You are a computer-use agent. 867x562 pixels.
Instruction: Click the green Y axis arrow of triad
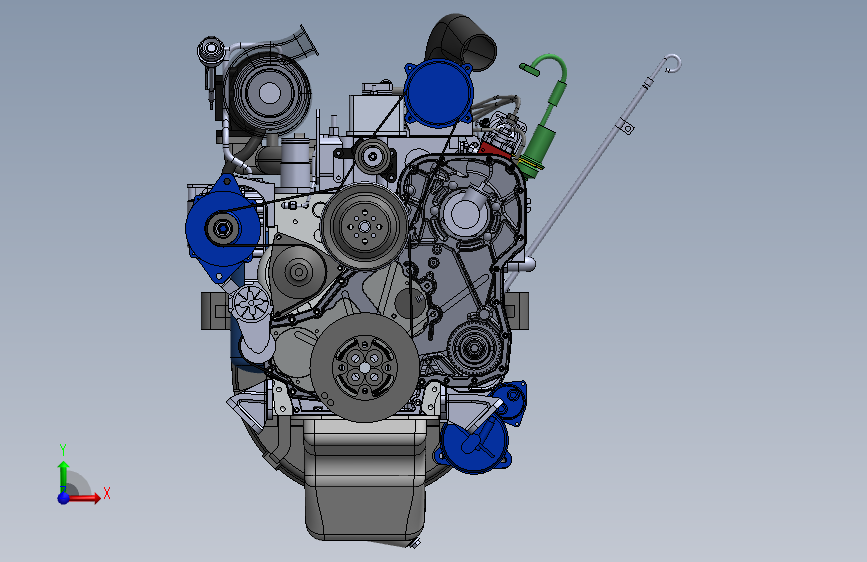point(63,476)
